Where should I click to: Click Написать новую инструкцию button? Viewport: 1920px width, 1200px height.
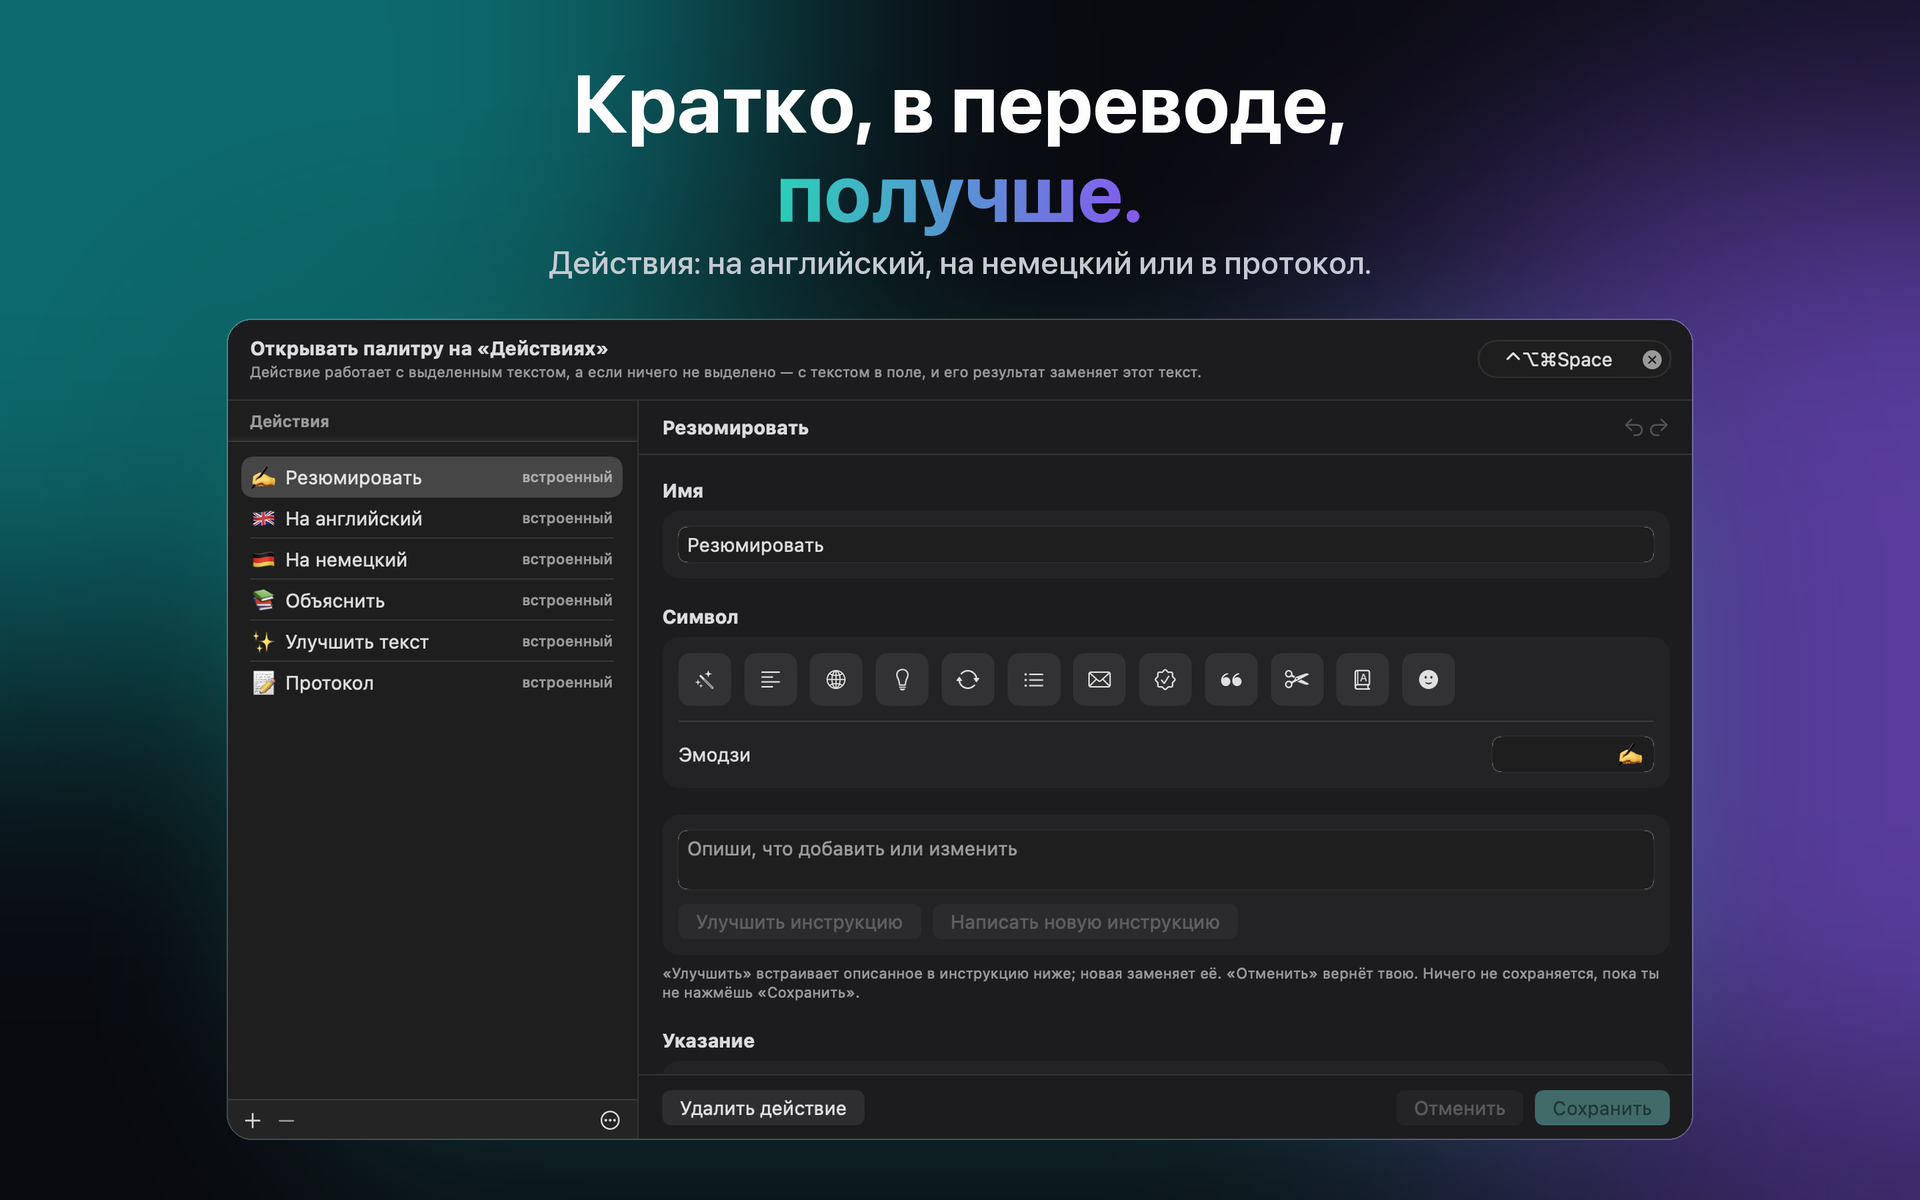(1085, 922)
